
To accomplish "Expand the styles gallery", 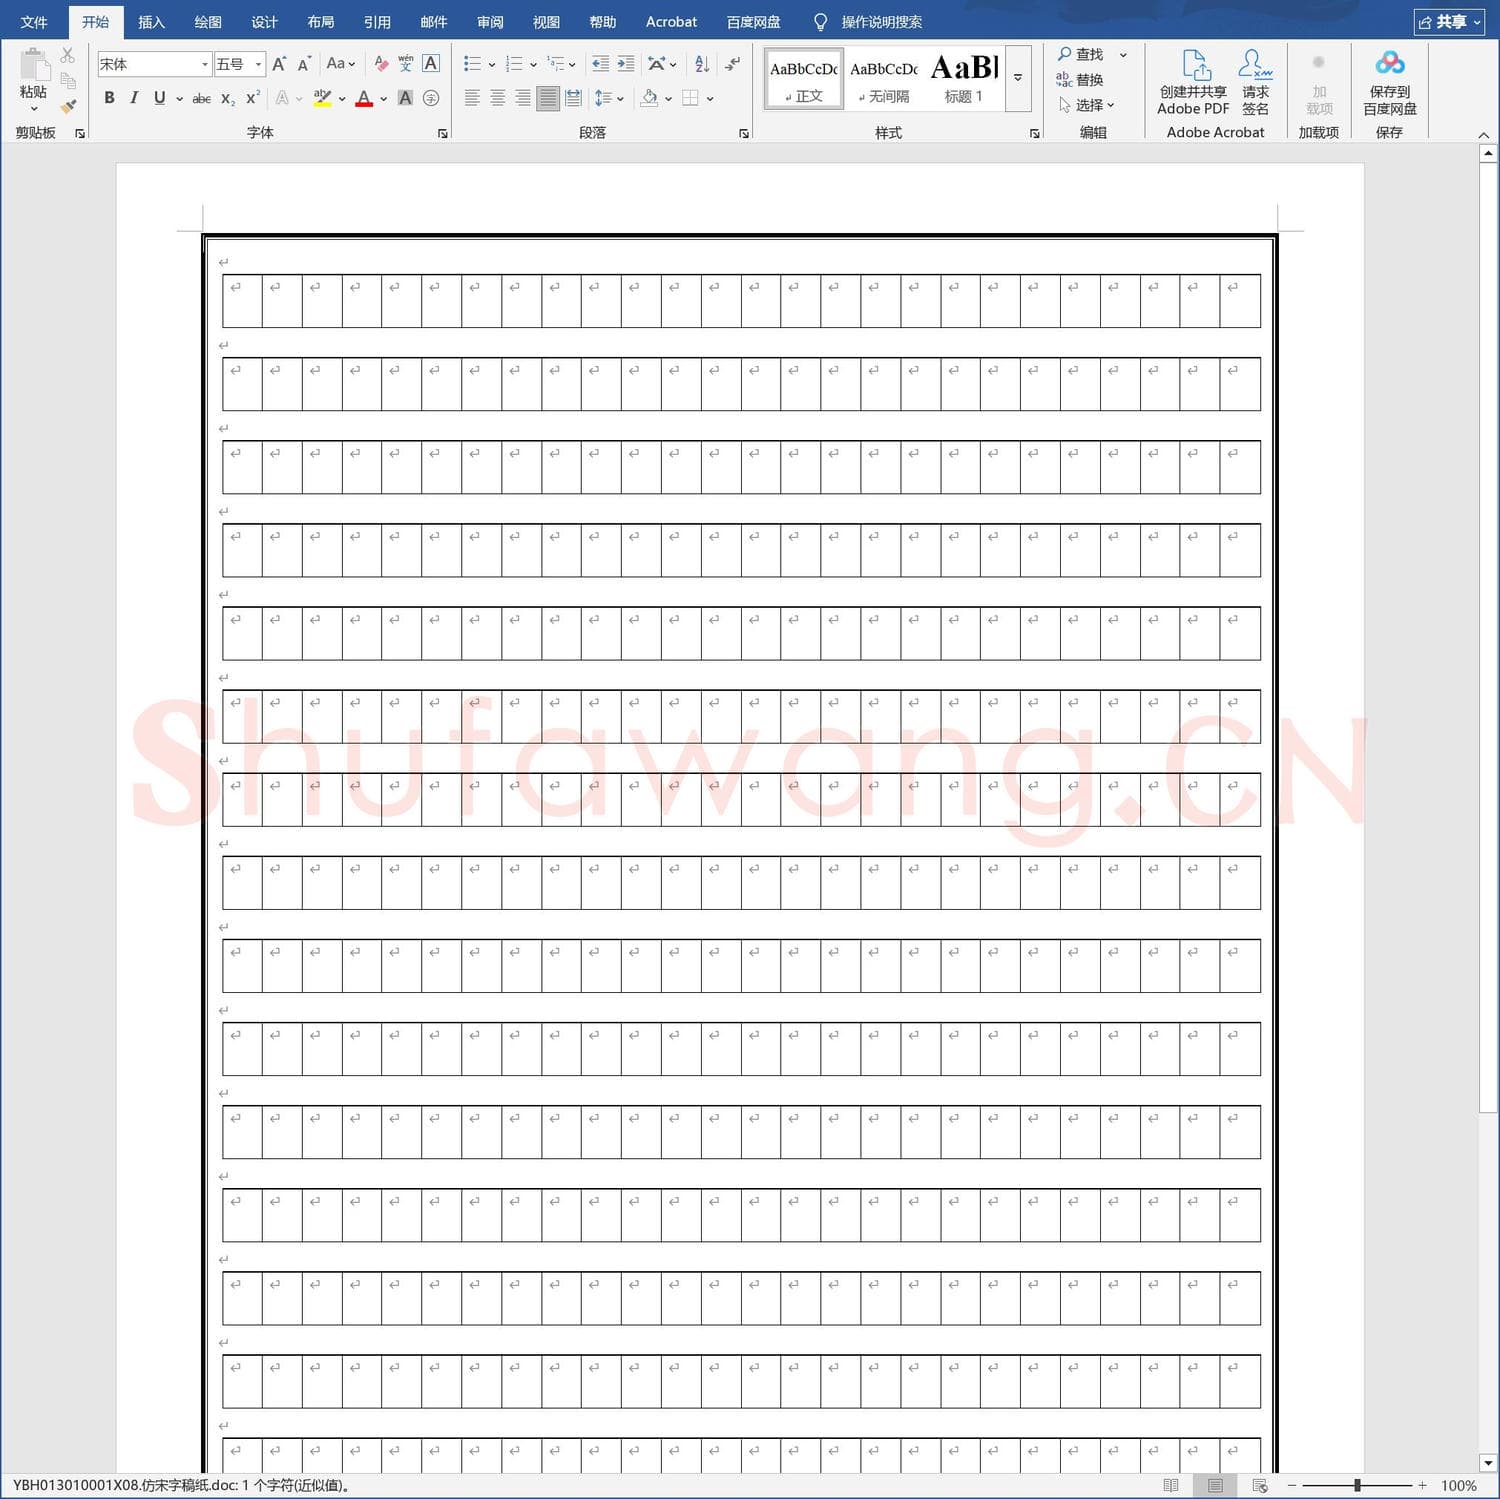I will point(1018,77).
